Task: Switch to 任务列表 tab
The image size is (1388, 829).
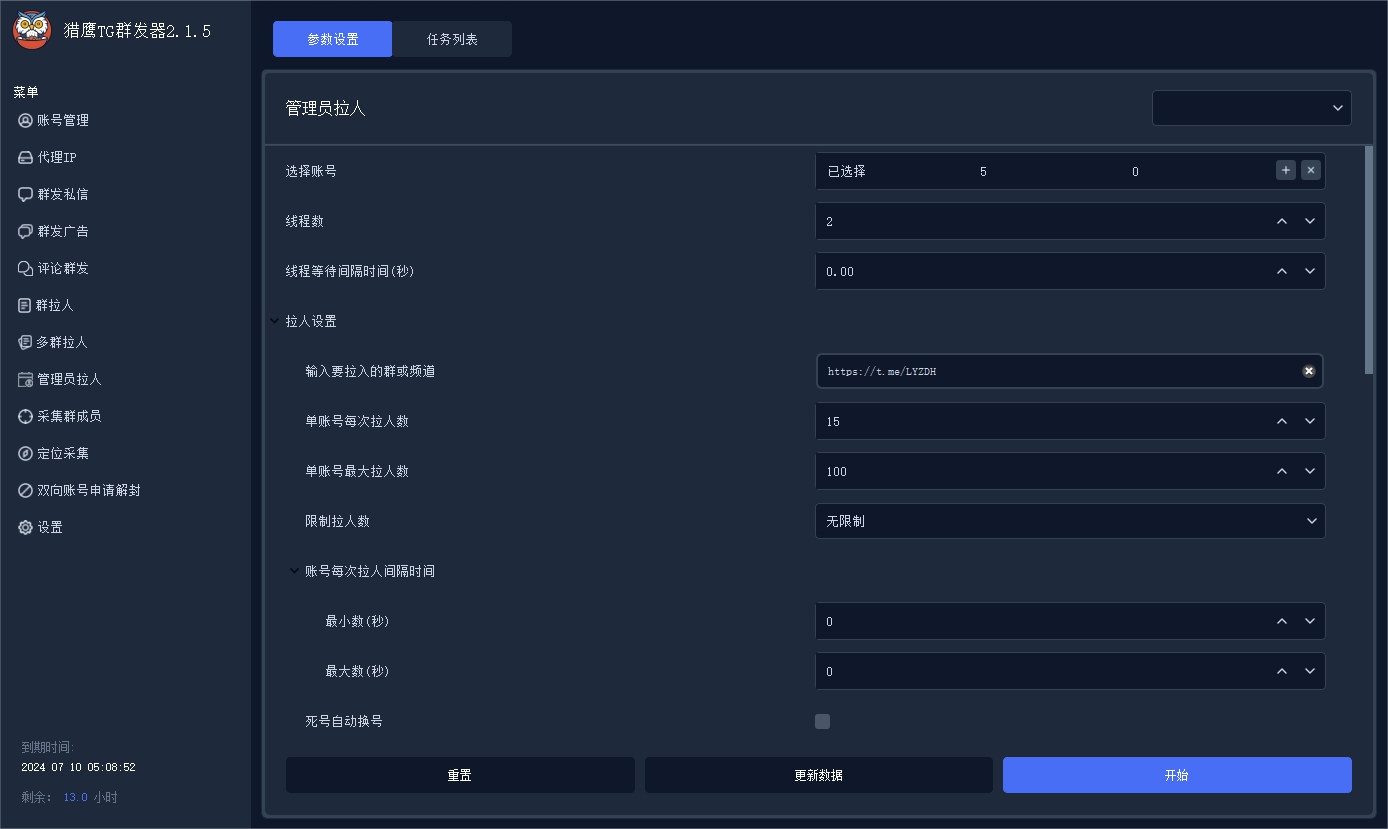Action: click(452, 39)
